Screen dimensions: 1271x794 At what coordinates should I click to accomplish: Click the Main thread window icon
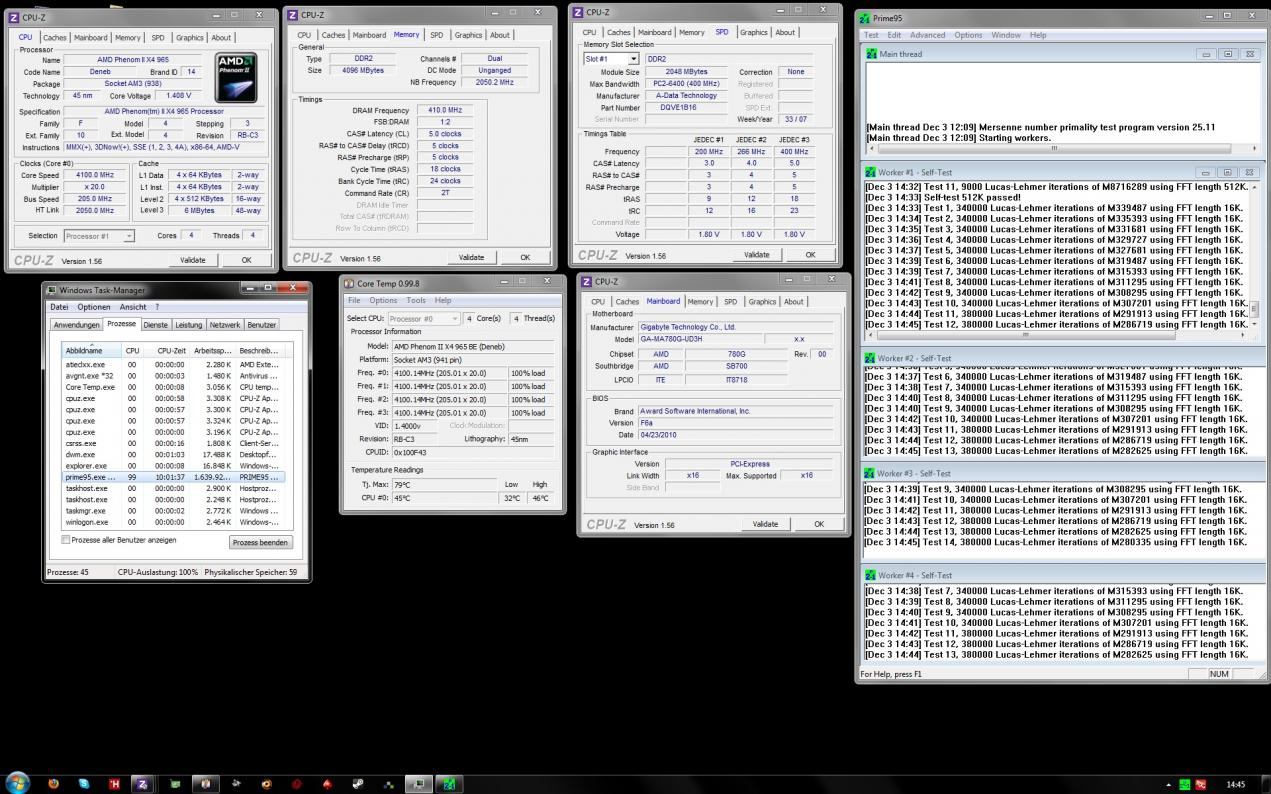871,54
